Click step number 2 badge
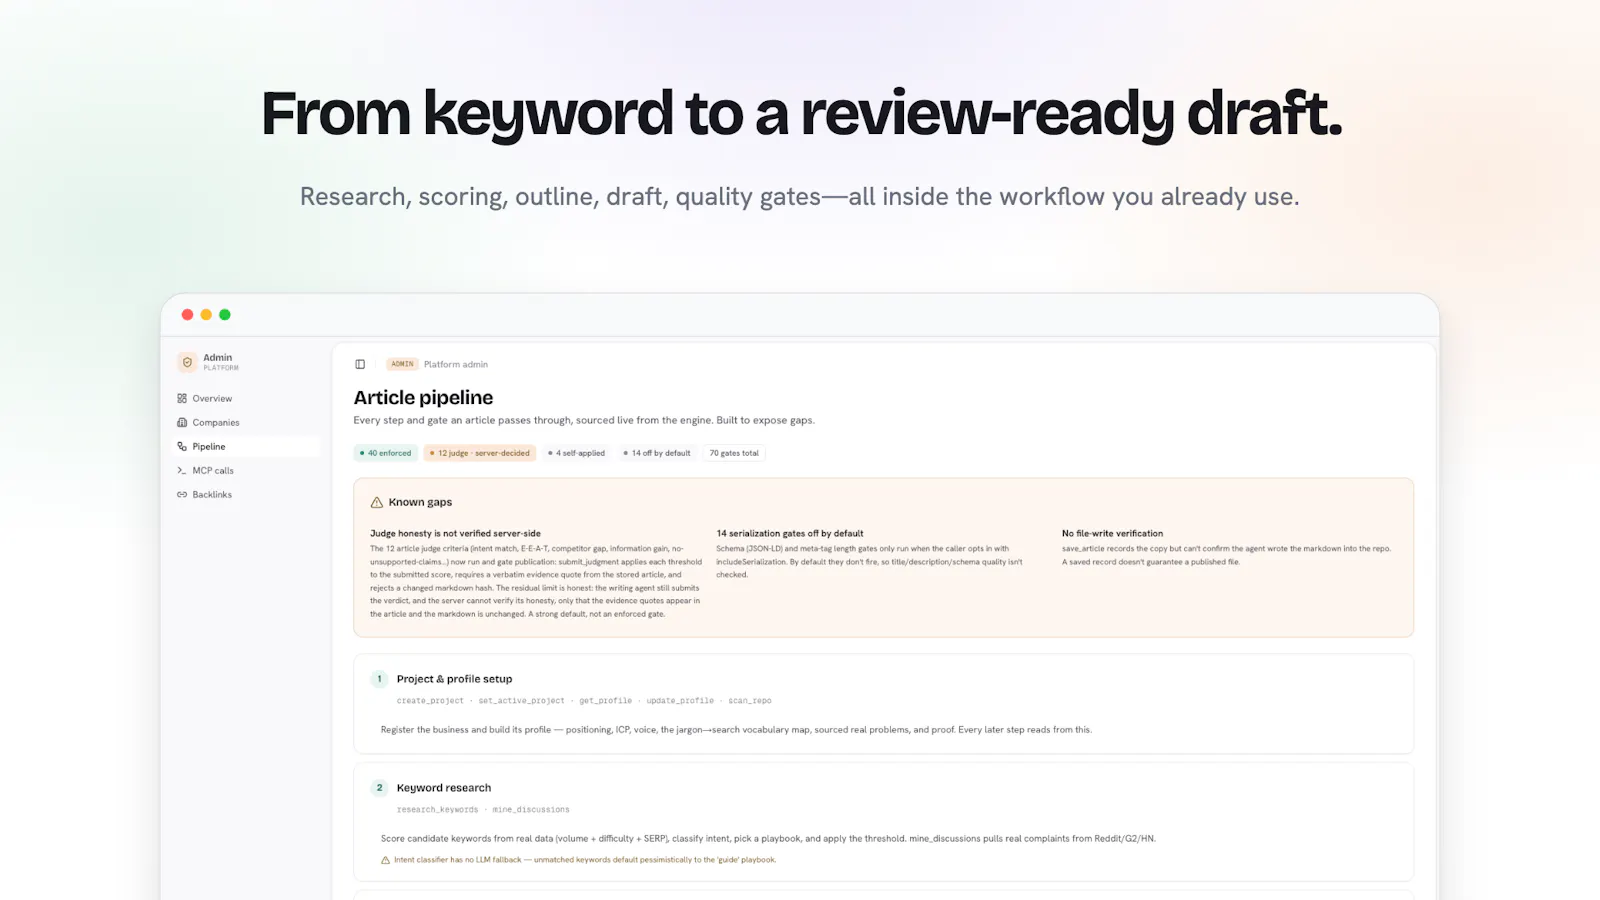Viewport: 1600px width, 900px height. tap(379, 788)
